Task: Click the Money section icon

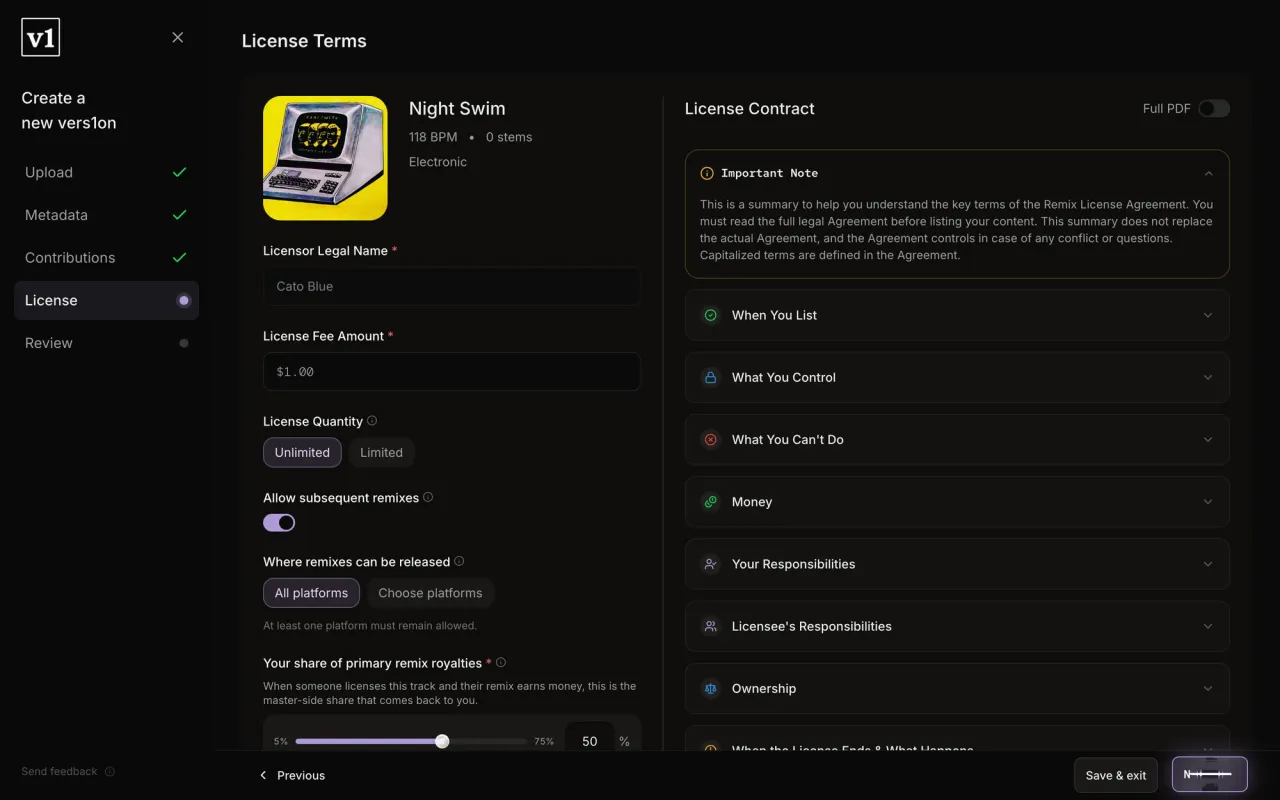Action: pyautogui.click(x=710, y=502)
